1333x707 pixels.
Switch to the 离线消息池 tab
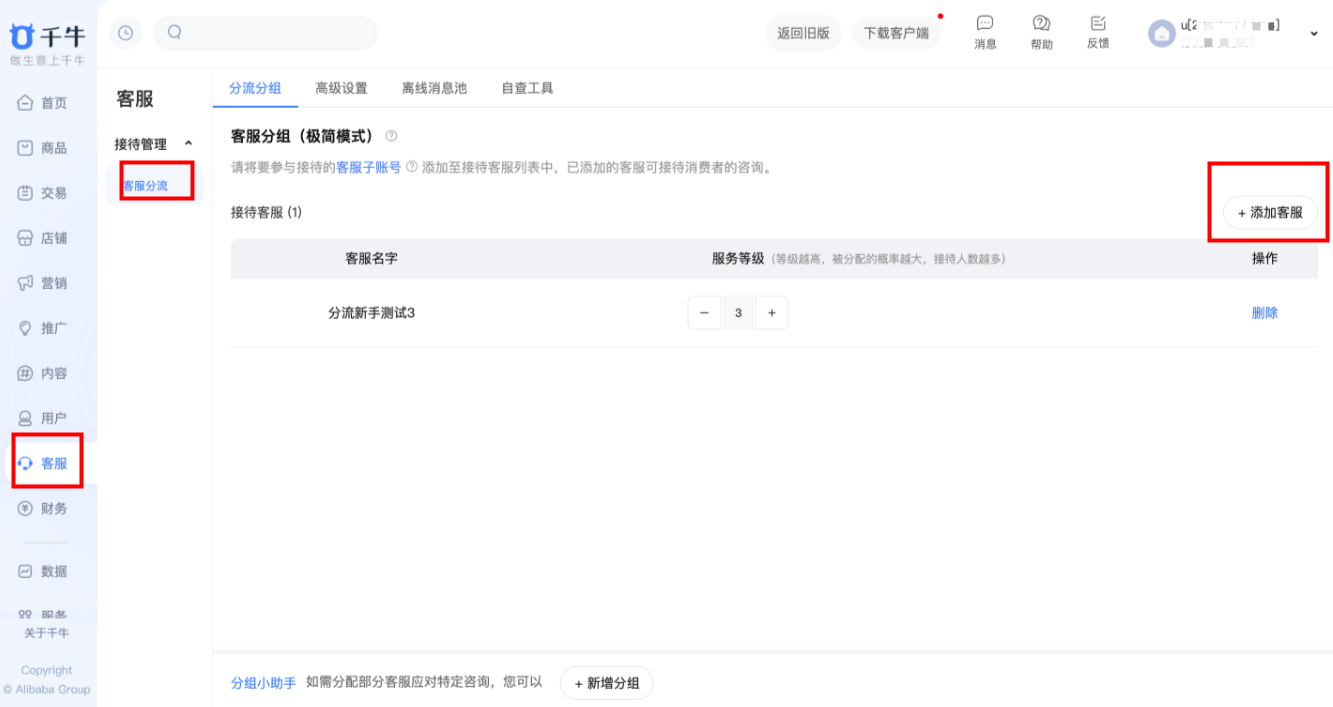click(x=434, y=88)
